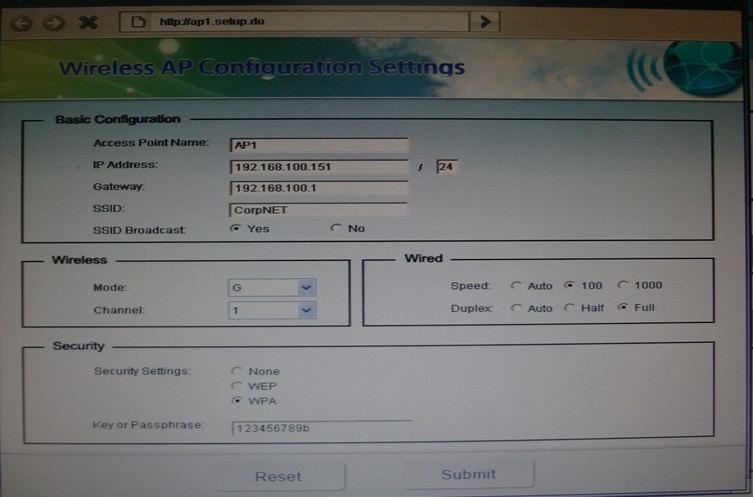
Task: Select Auto duplex
Action: (x=515, y=308)
